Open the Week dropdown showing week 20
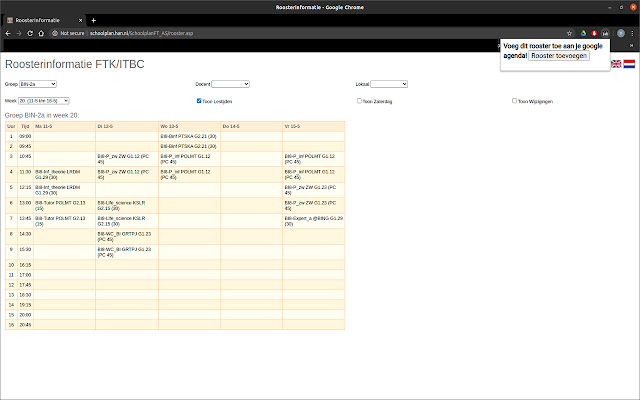 point(44,101)
